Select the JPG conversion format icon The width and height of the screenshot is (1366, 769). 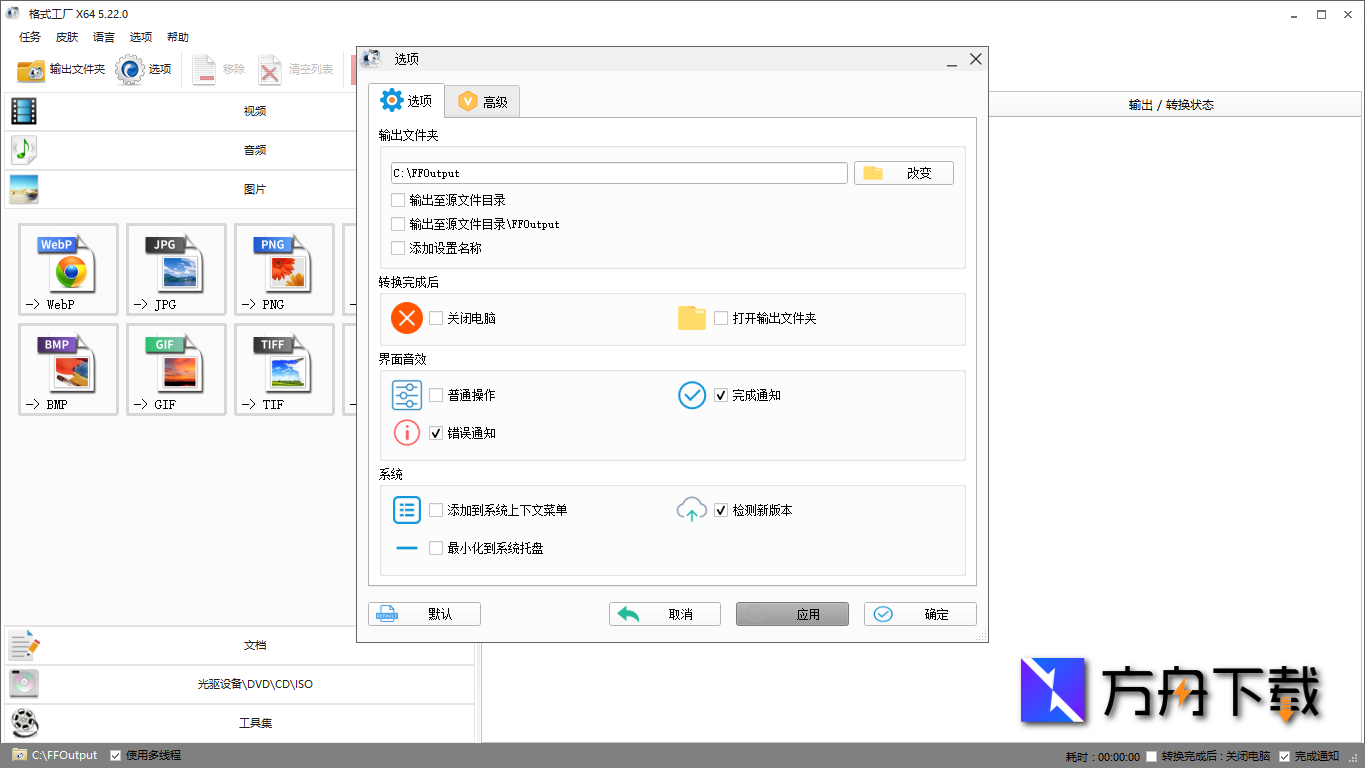point(176,269)
